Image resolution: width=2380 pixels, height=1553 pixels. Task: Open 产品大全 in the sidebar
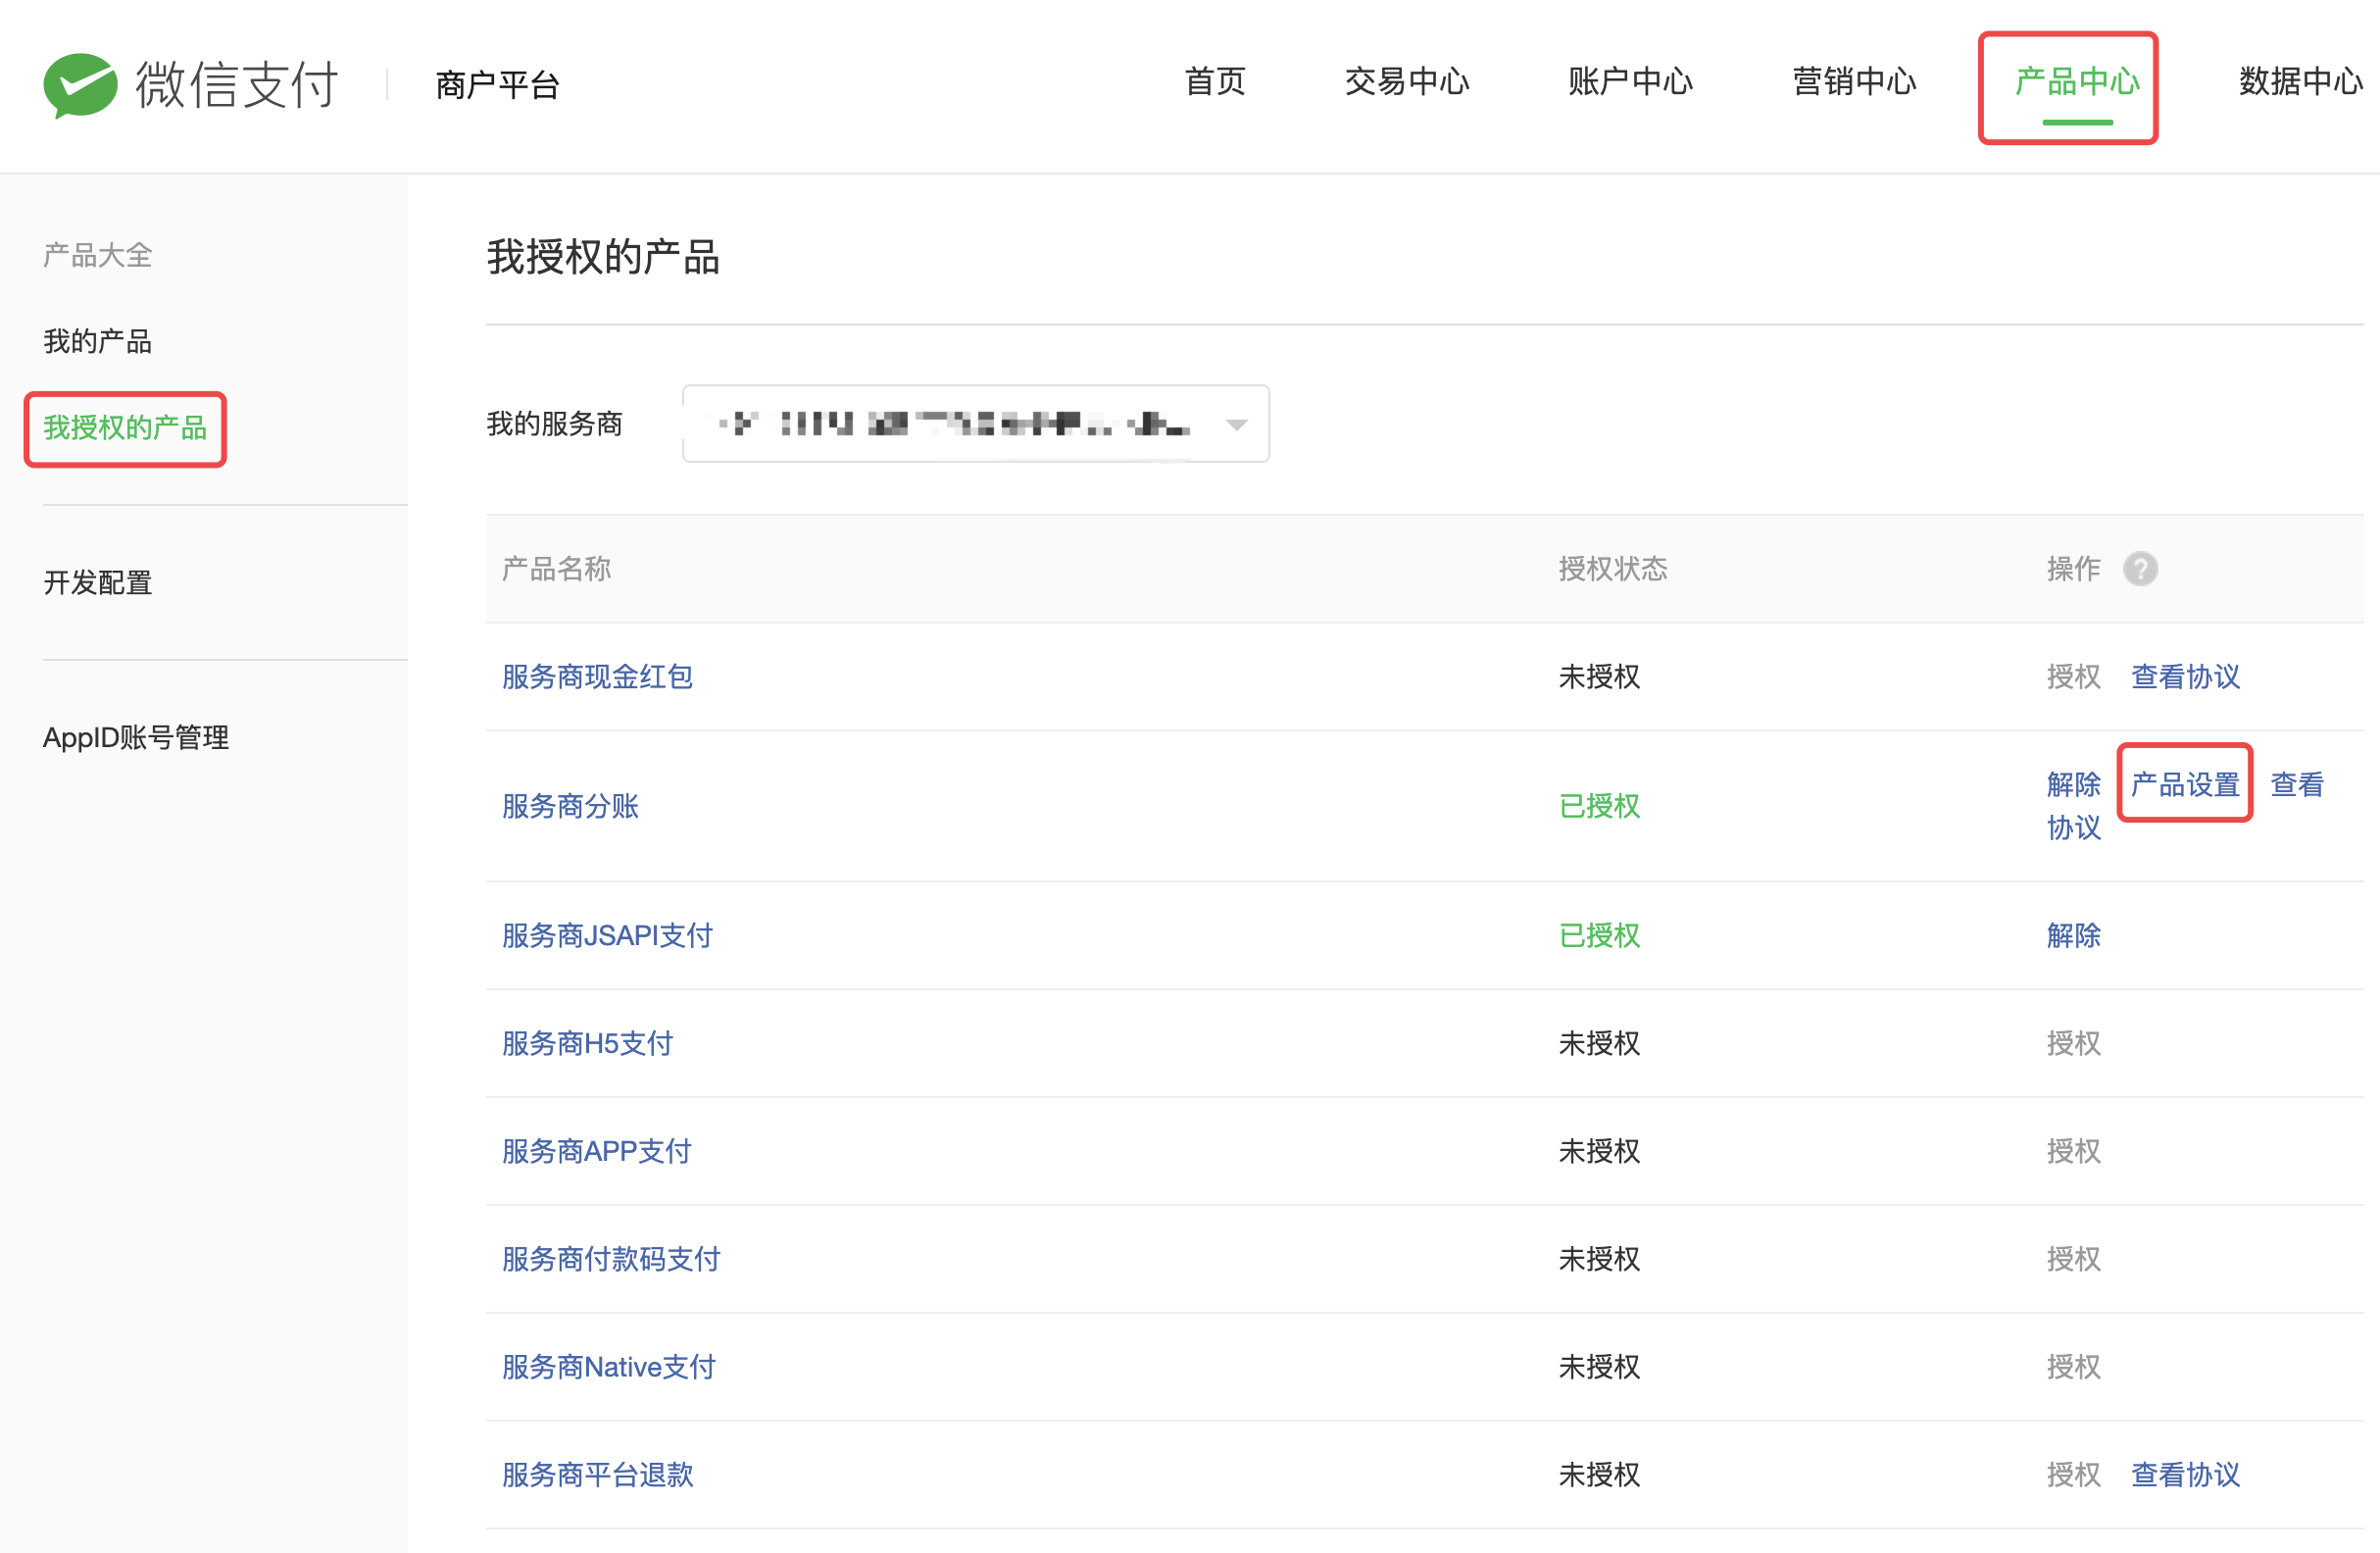(x=97, y=256)
